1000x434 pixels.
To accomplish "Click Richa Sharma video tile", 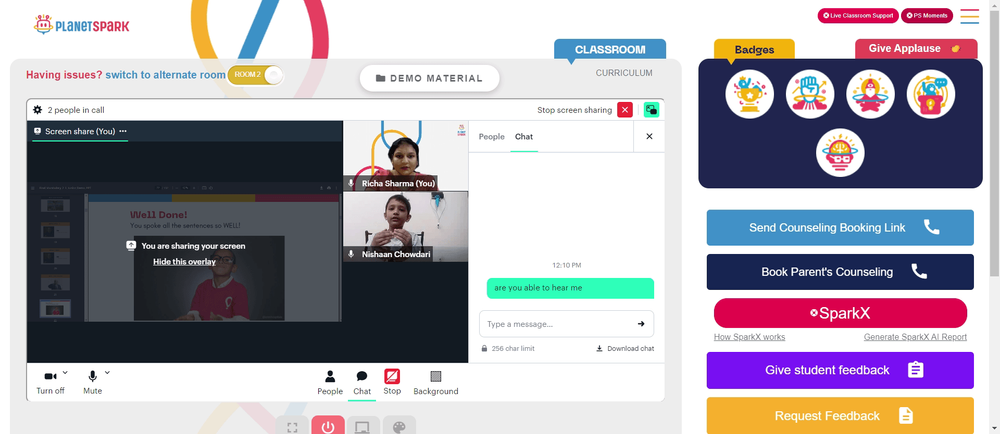I will coord(406,156).
